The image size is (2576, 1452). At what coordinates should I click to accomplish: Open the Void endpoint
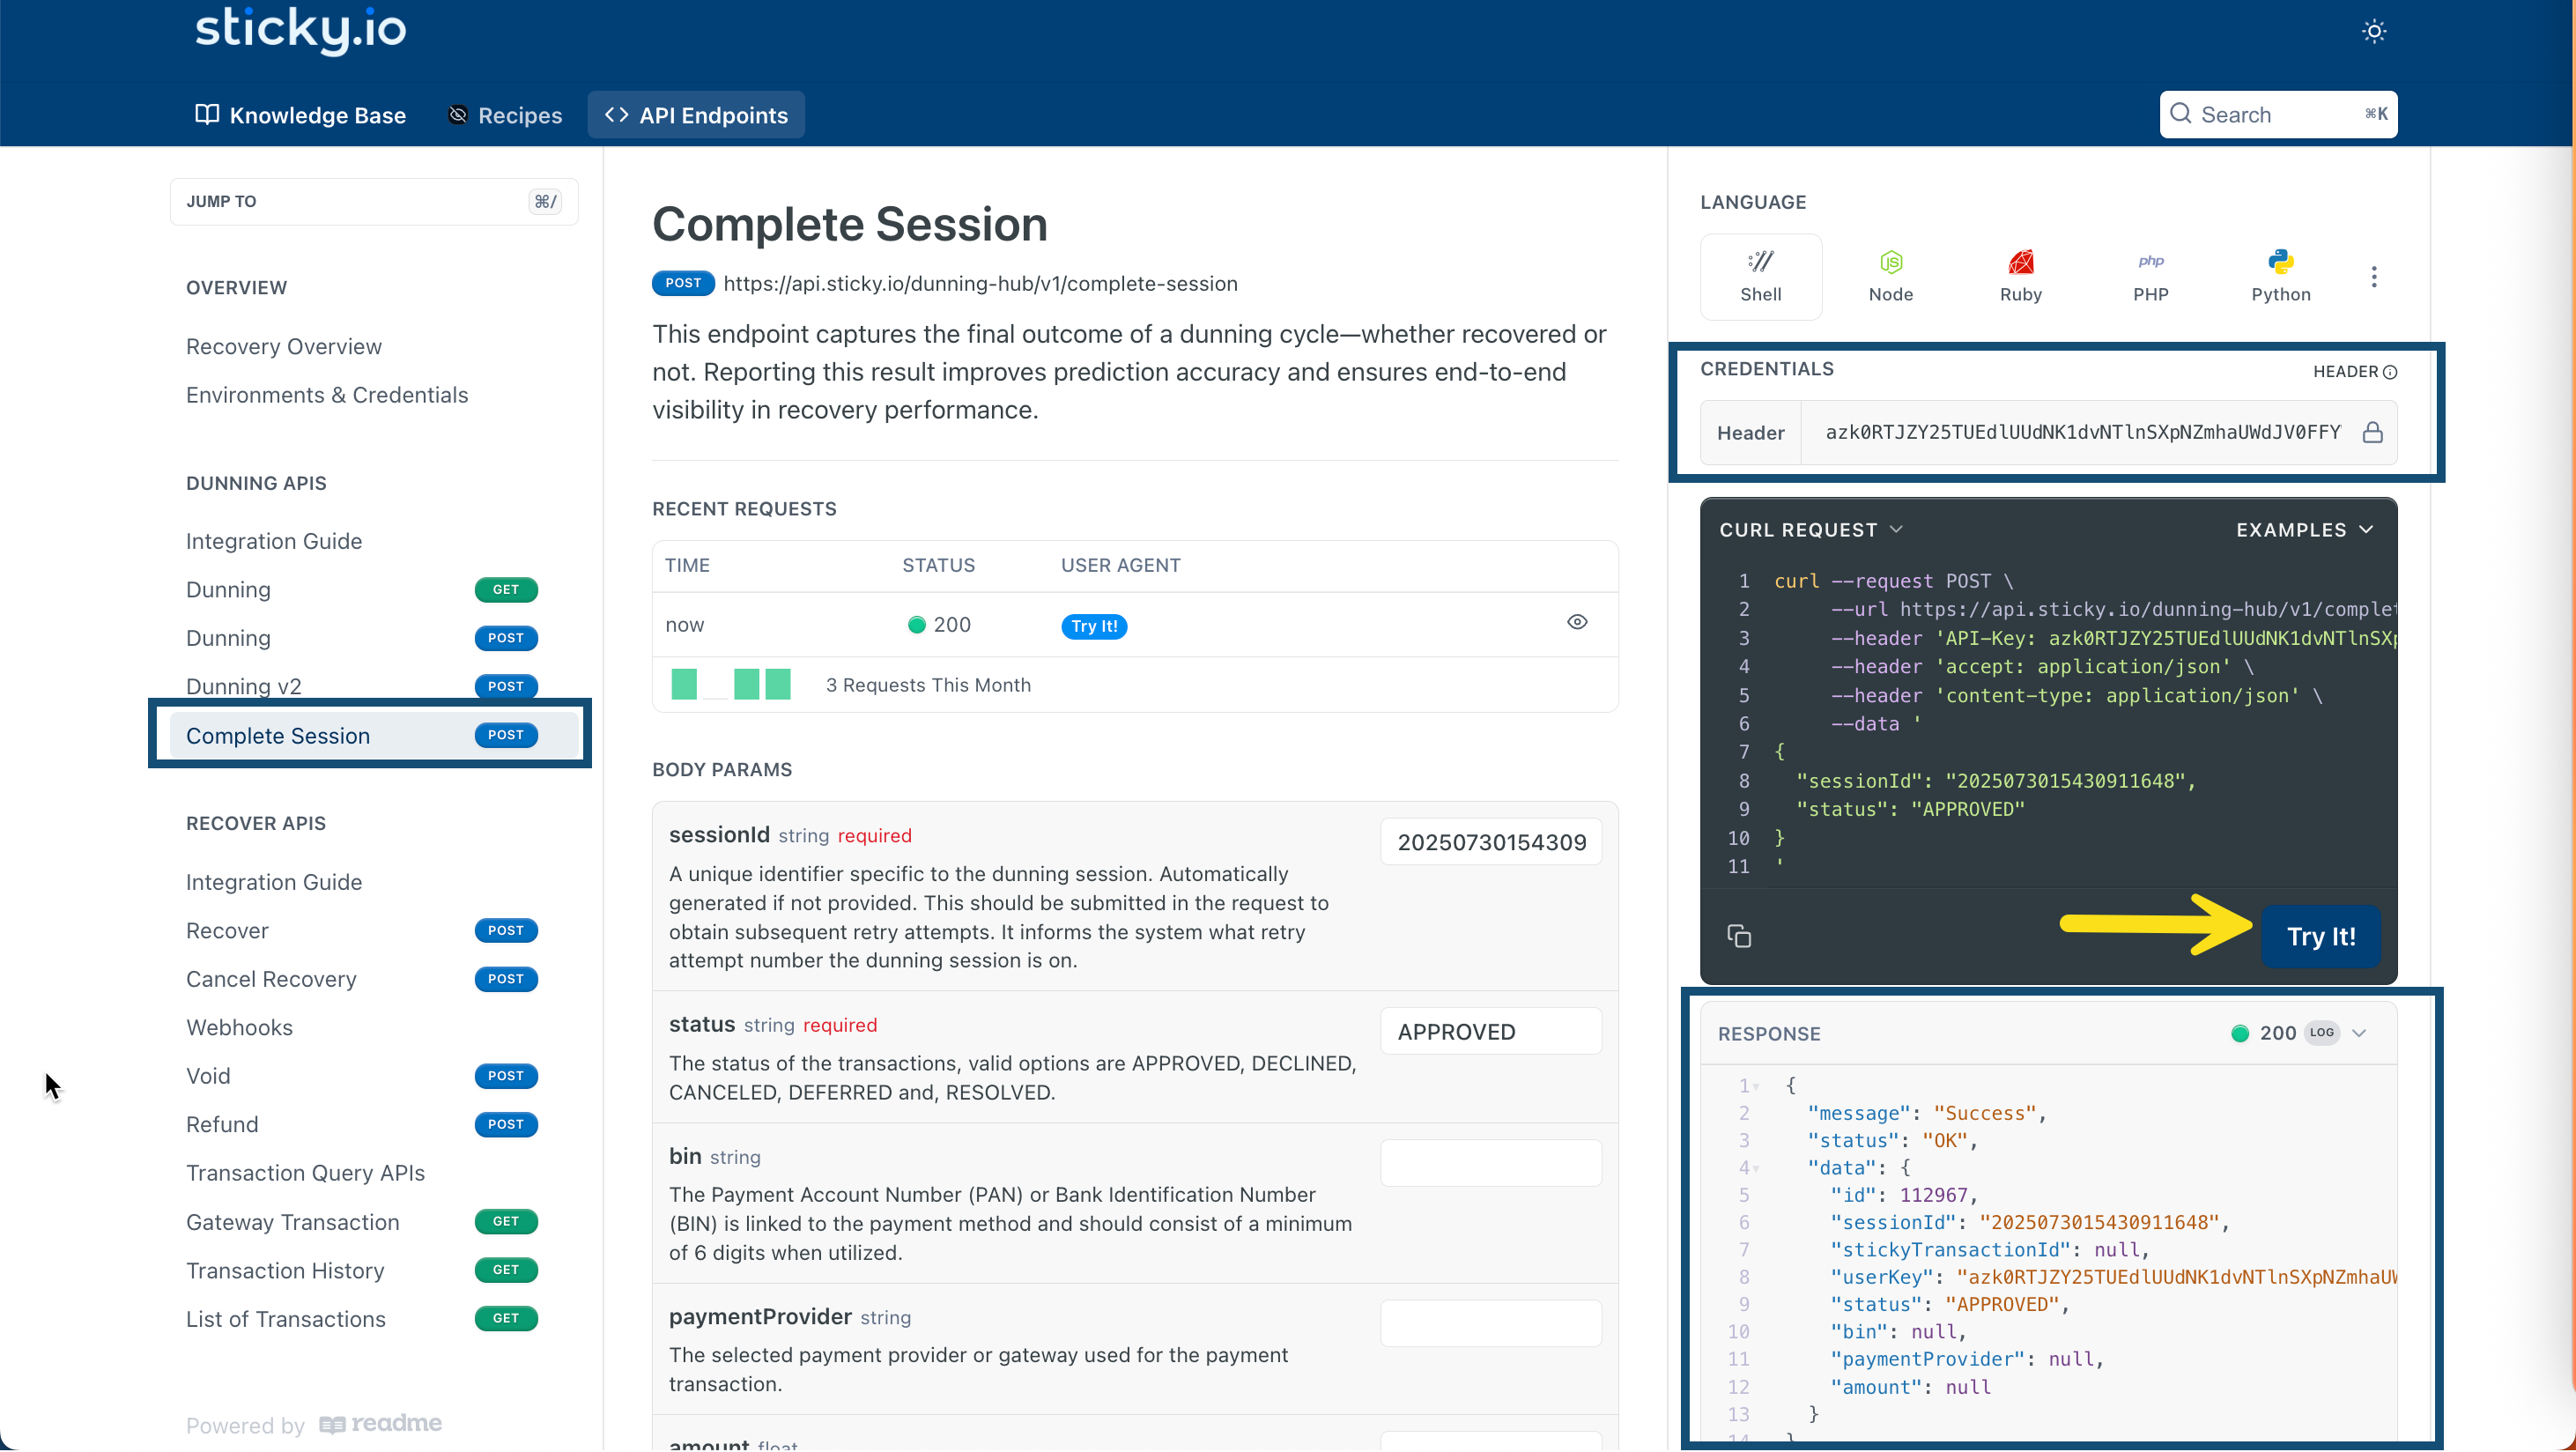[x=362, y=1076]
